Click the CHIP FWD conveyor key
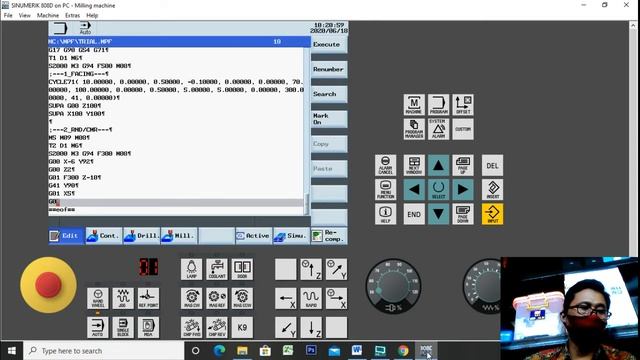This screenshot has width=640, height=360. 191,327
